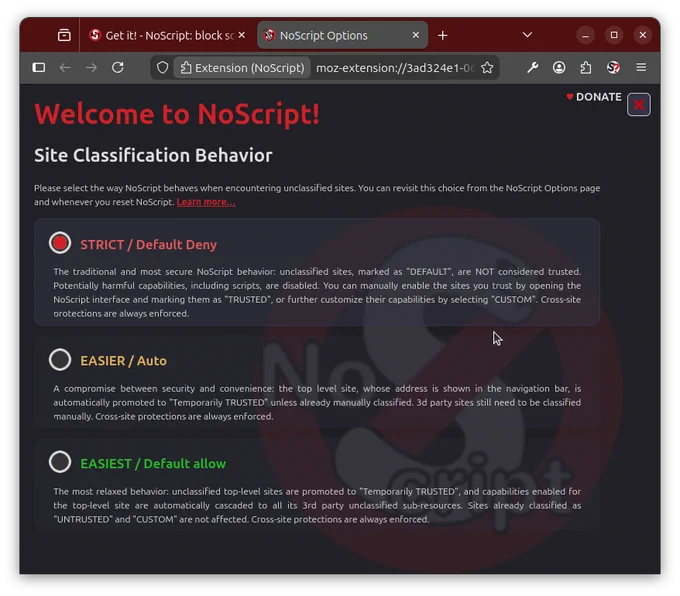Close the welcome panel with red X
Viewport: 680px width, 596px height.
638,105
